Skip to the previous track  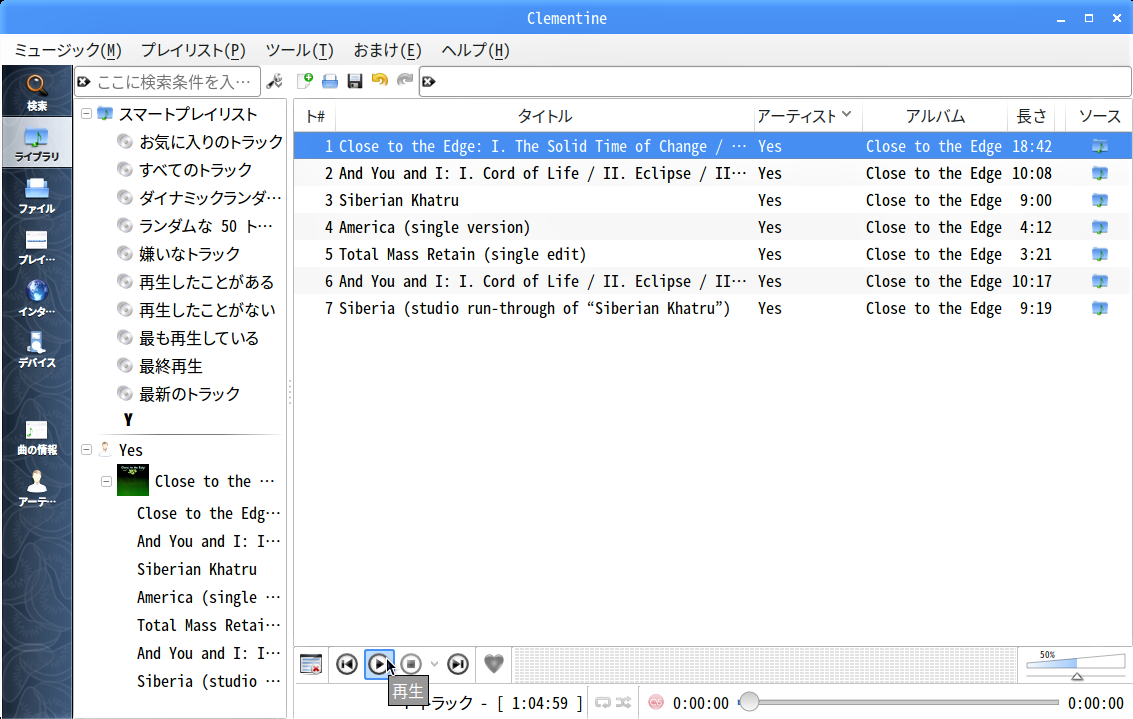(347, 664)
